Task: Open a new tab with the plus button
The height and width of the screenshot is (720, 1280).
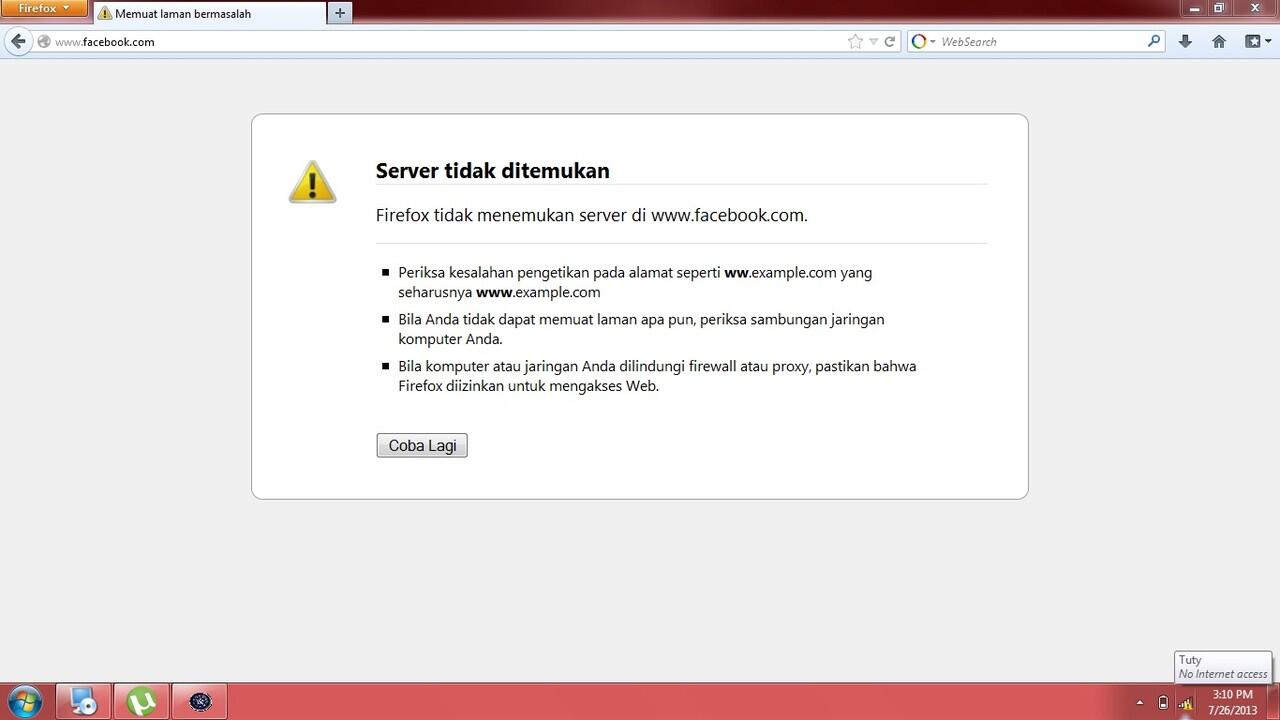Action: tap(340, 13)
